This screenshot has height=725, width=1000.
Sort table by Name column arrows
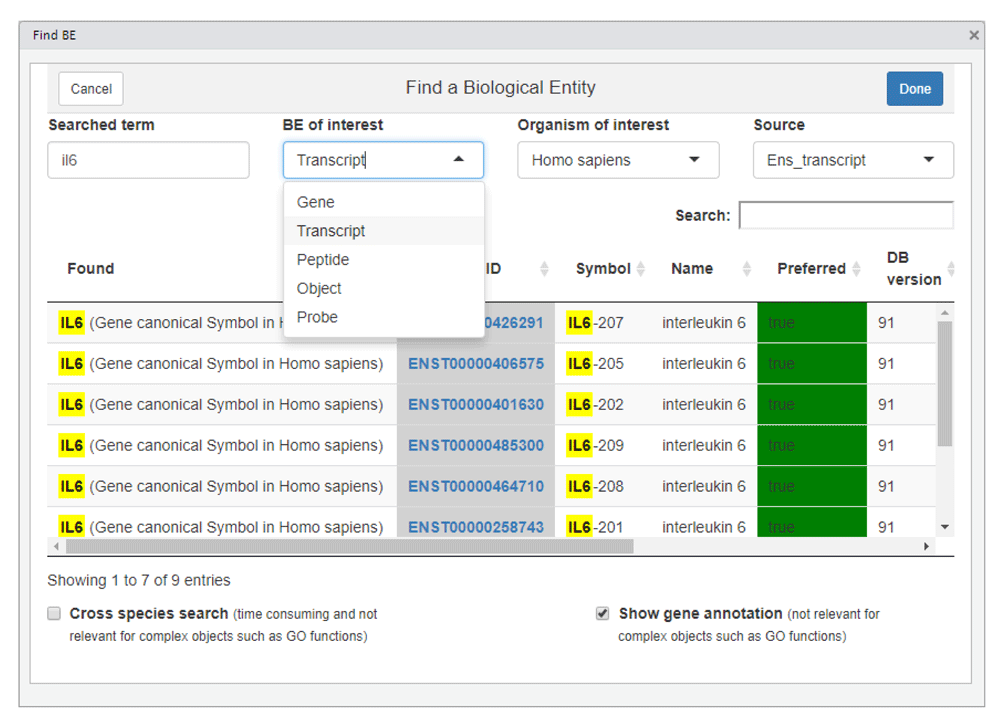tap(746, 269)
